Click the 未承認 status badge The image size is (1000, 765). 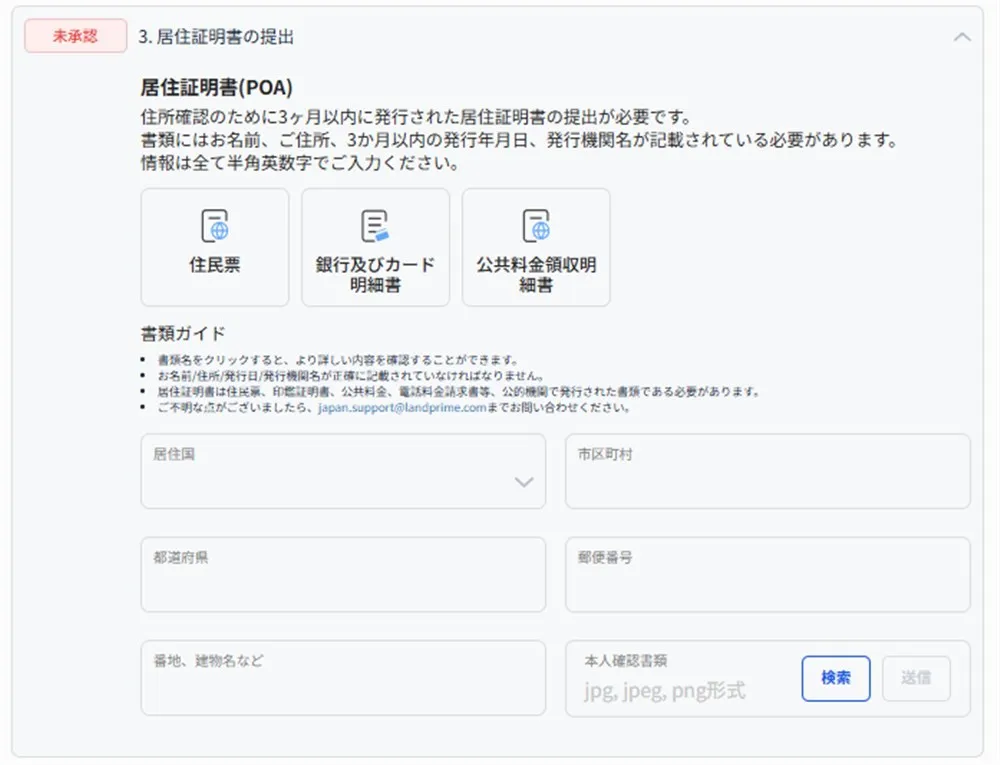click(x=75, y=36)
